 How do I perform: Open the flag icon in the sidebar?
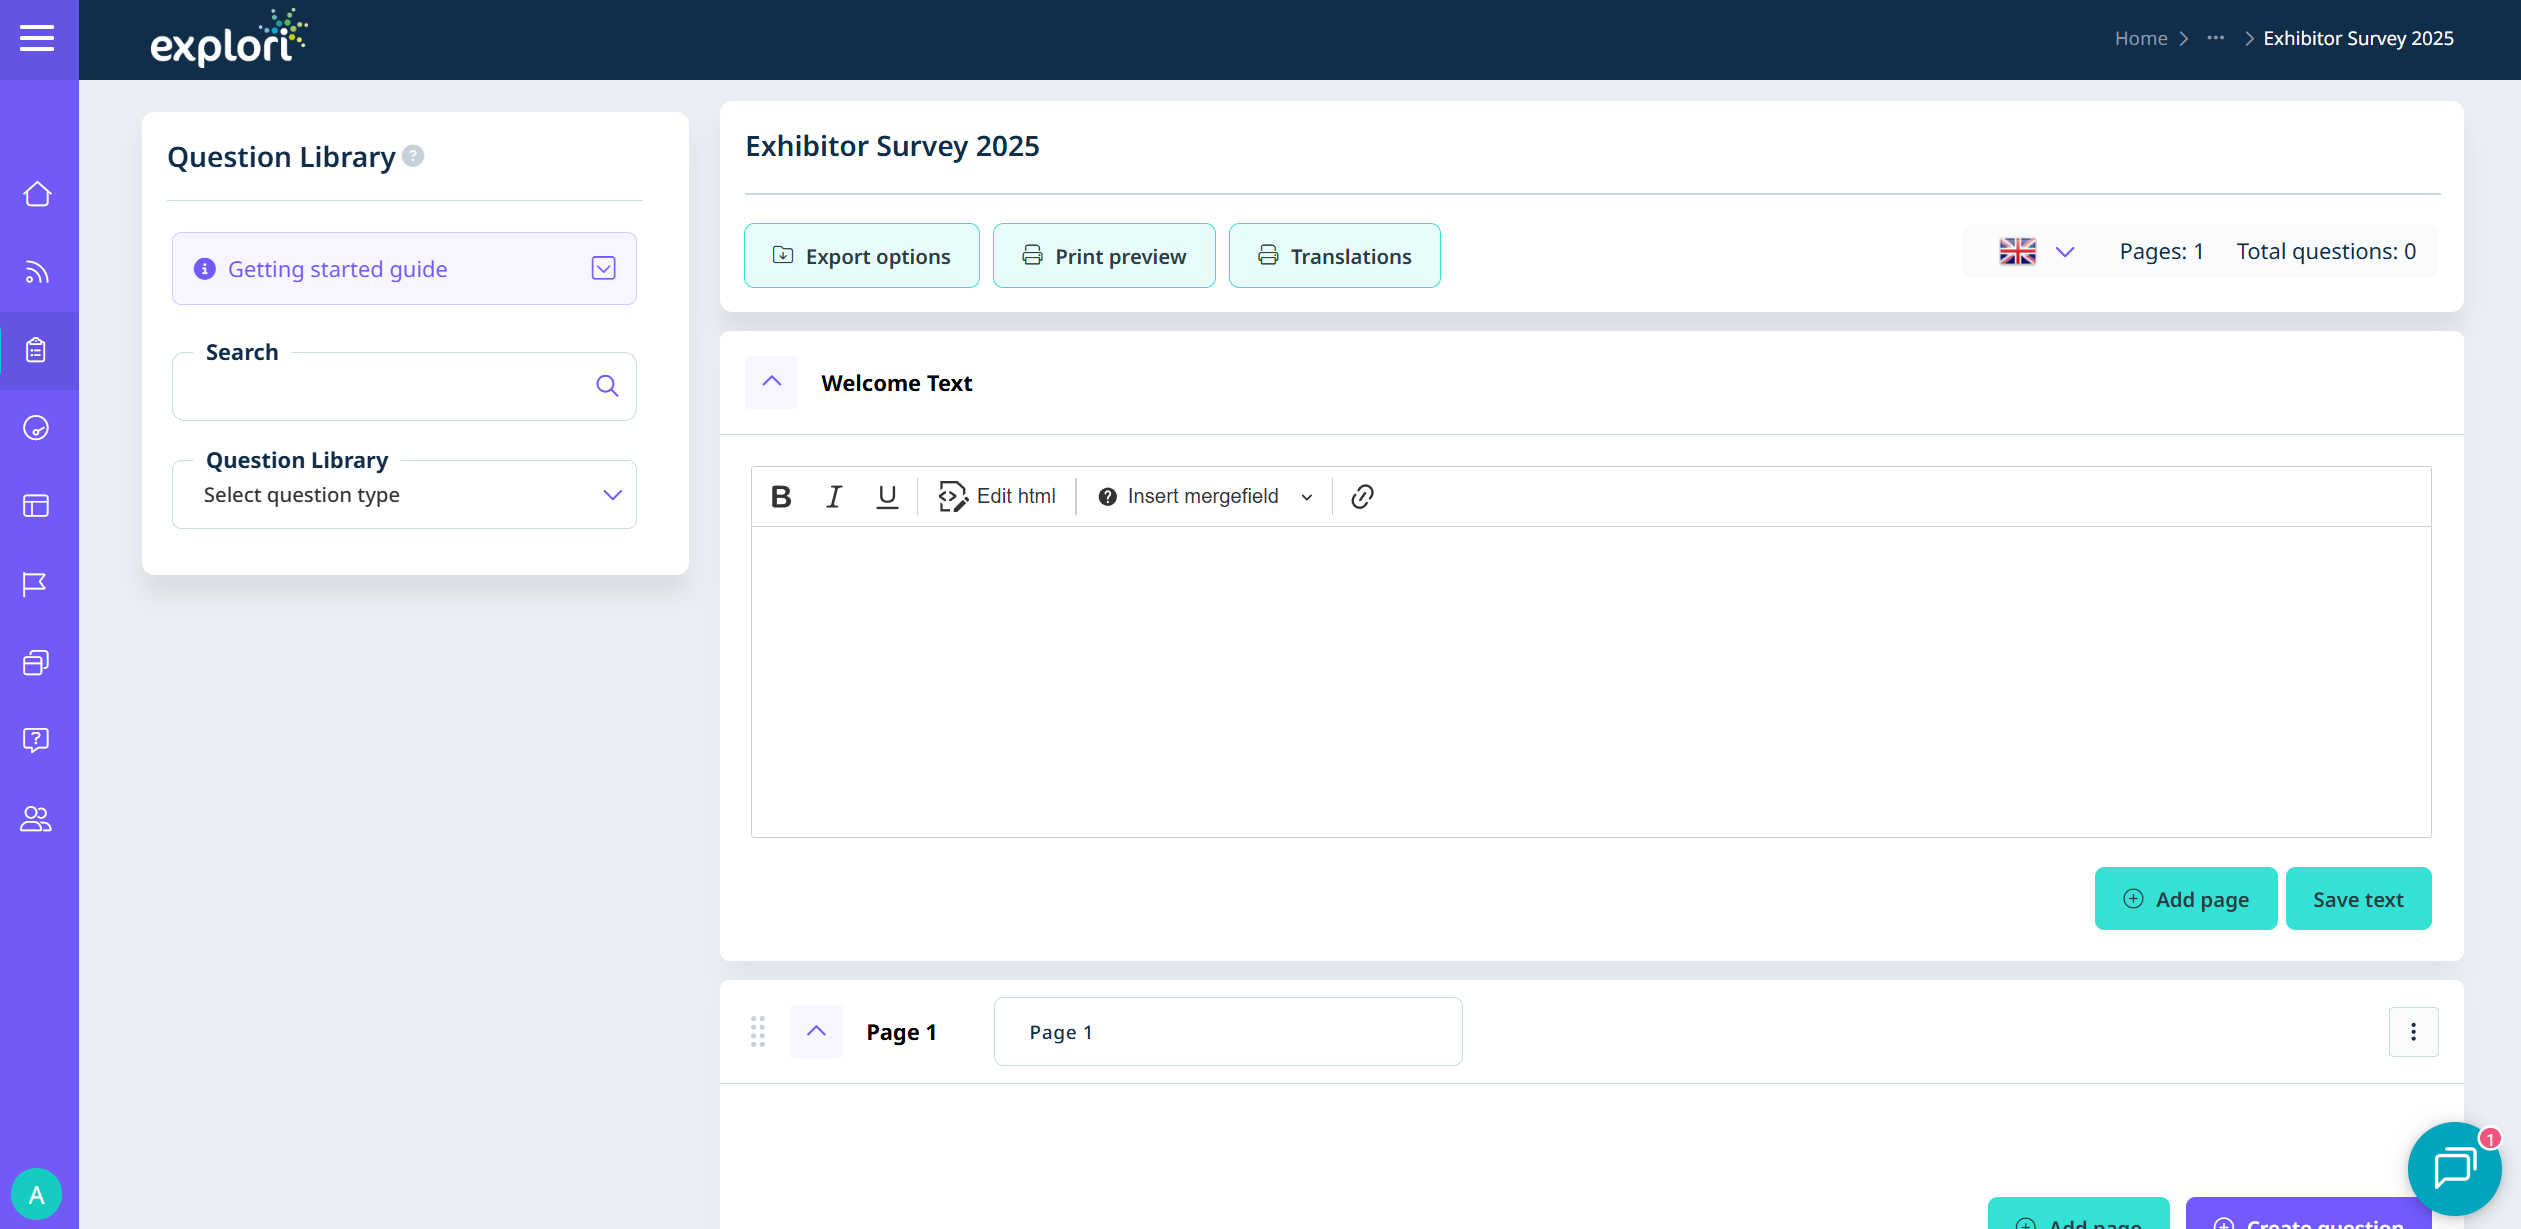tap(35, 584)
